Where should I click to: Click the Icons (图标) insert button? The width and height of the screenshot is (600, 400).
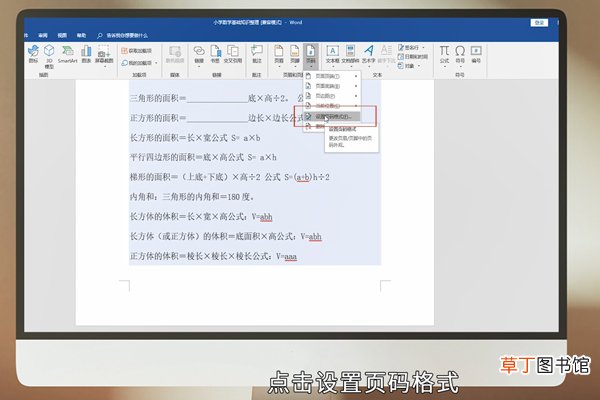33,54
